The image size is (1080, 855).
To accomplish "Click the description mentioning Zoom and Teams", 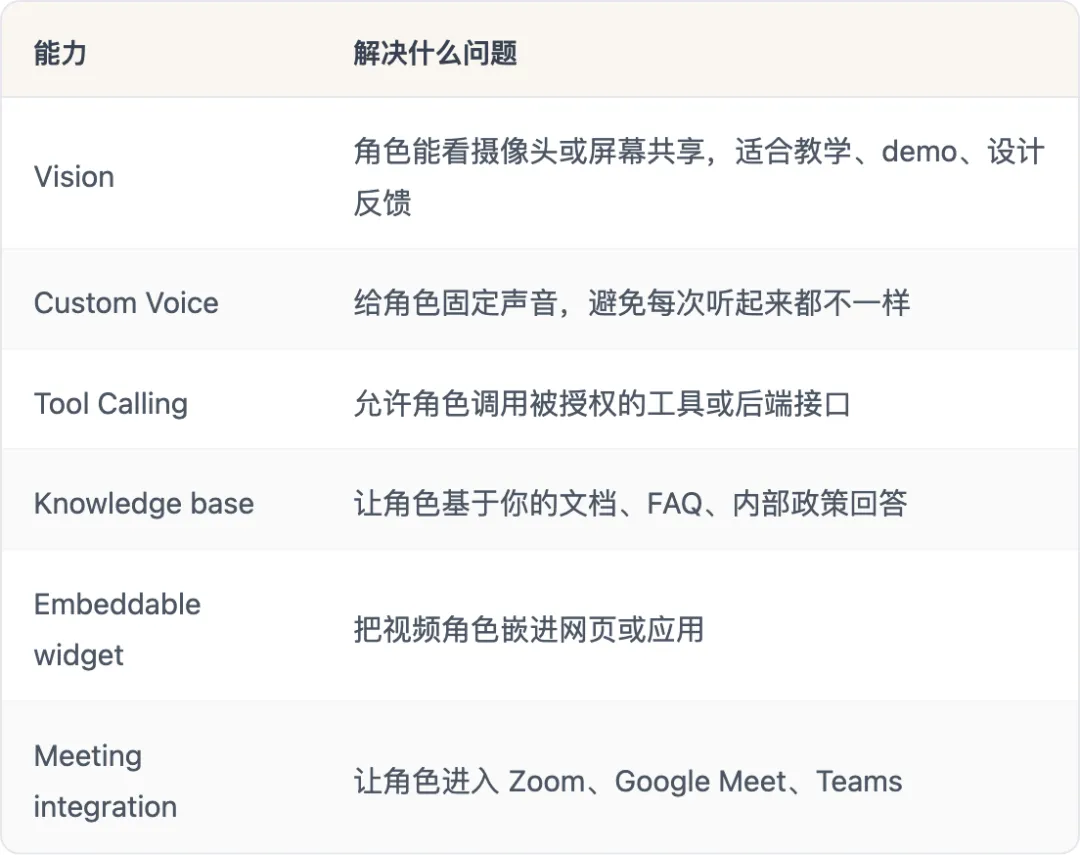I will (627, 781).
